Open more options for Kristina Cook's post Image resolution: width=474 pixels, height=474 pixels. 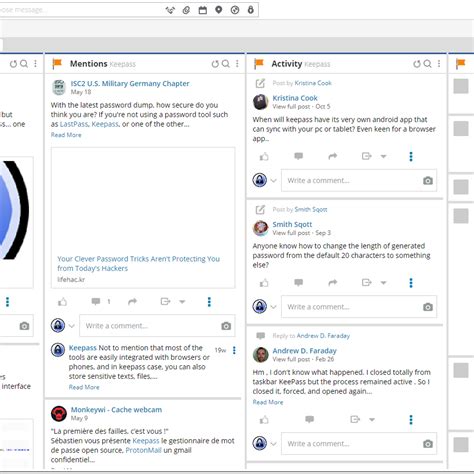click(x=411, y=157)
